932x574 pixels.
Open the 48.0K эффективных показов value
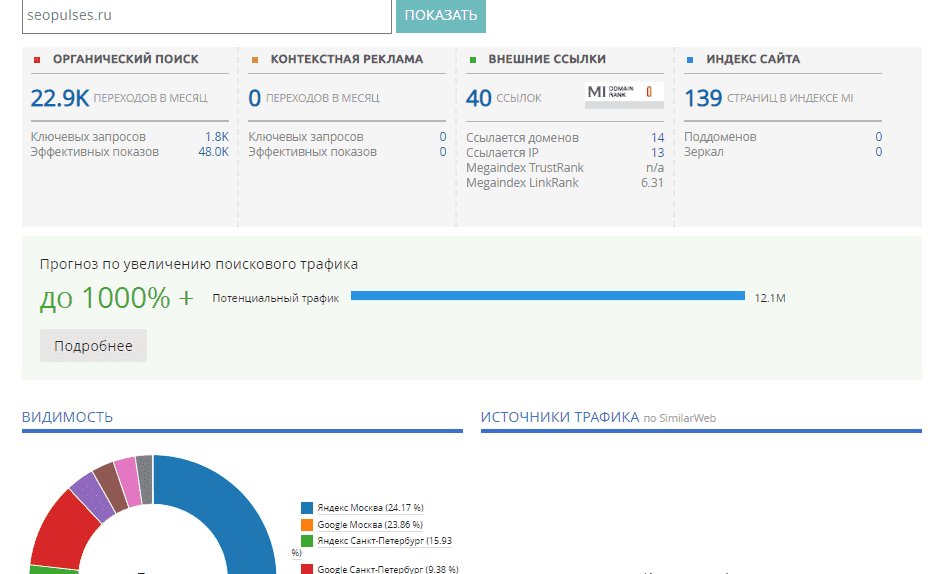tap(213, 152)
